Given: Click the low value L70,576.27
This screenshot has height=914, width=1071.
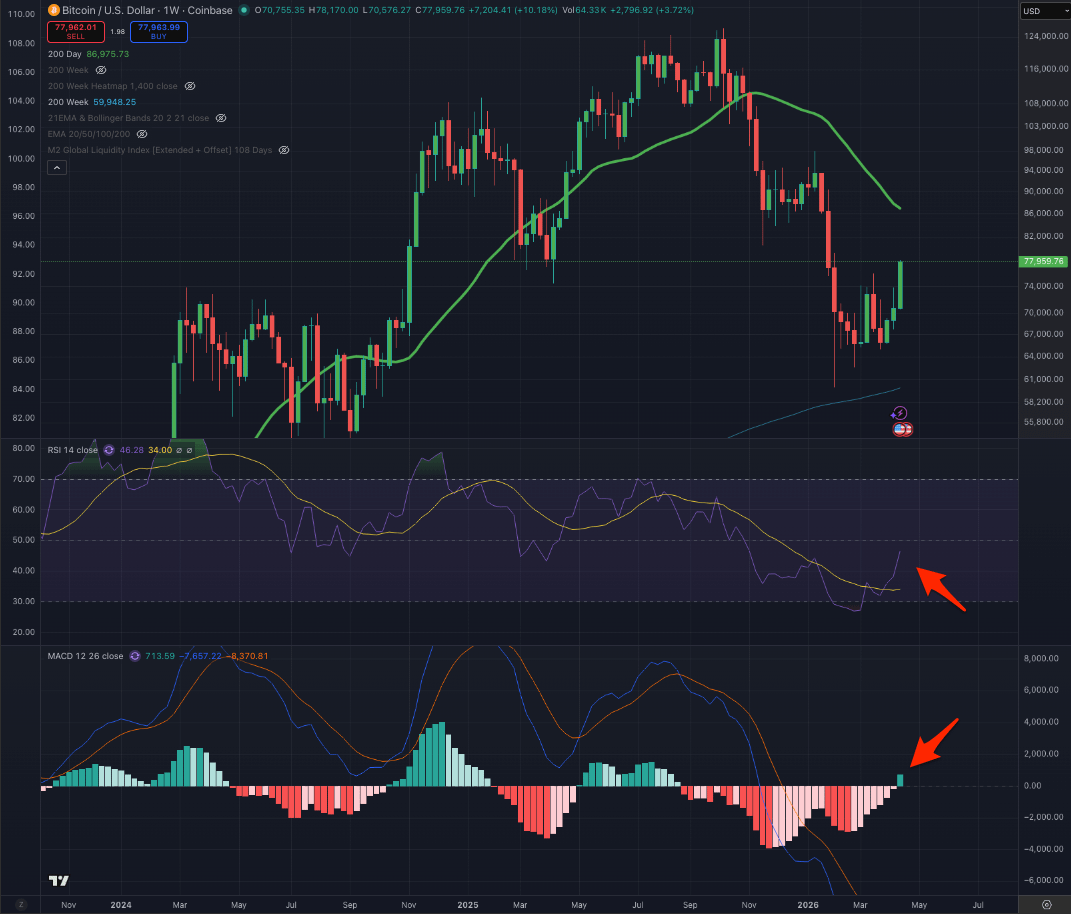Looking at the screenshot, I should pyautogui.click(x=387, y=10).
